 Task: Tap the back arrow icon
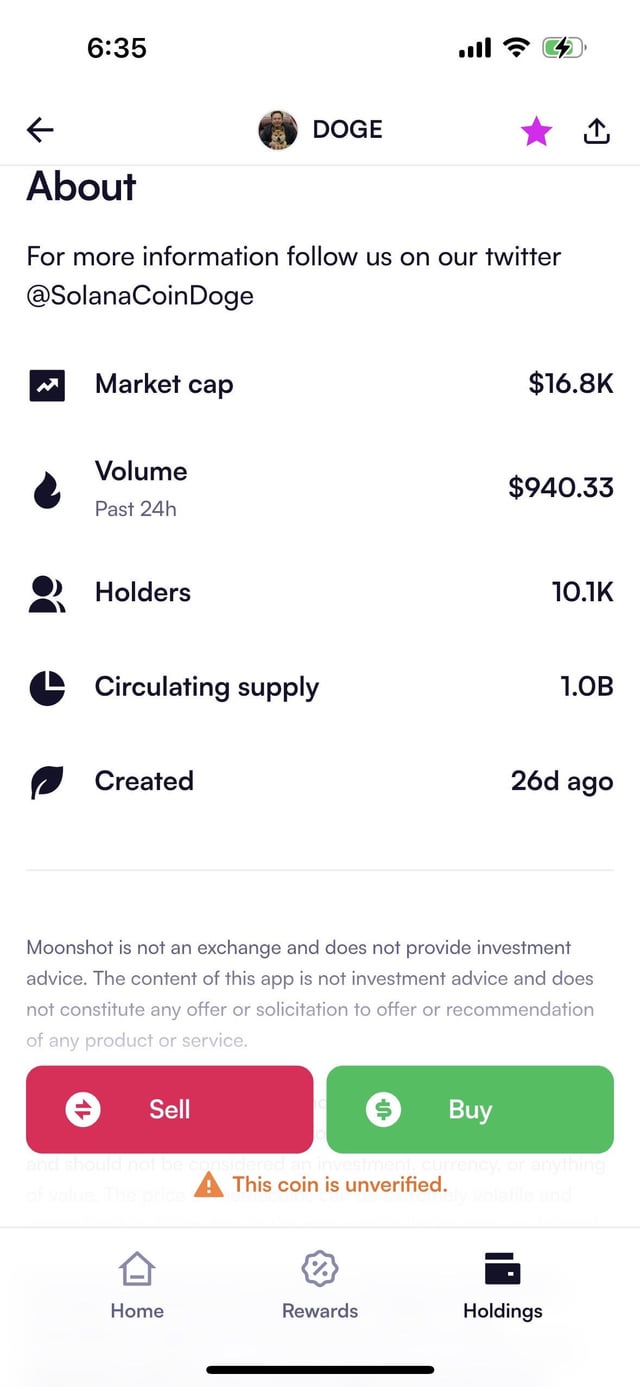41,130
